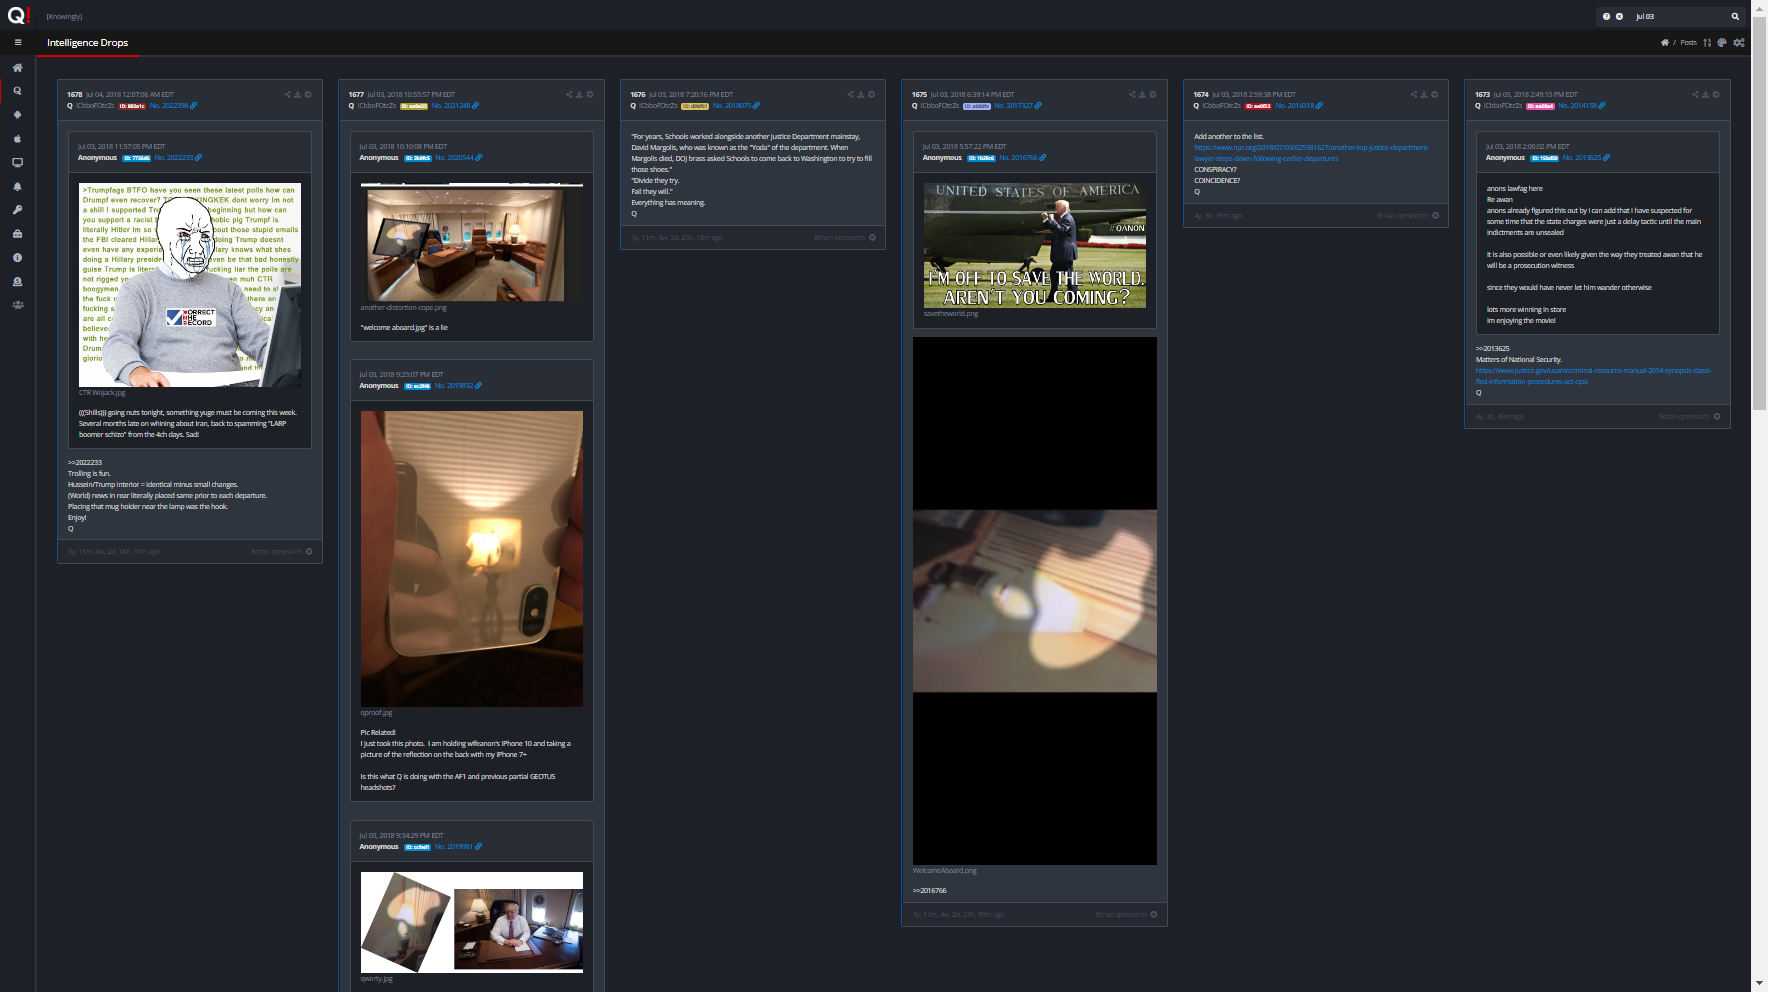Click the Android icon in the left sidebar

click(x=17, y=115)
